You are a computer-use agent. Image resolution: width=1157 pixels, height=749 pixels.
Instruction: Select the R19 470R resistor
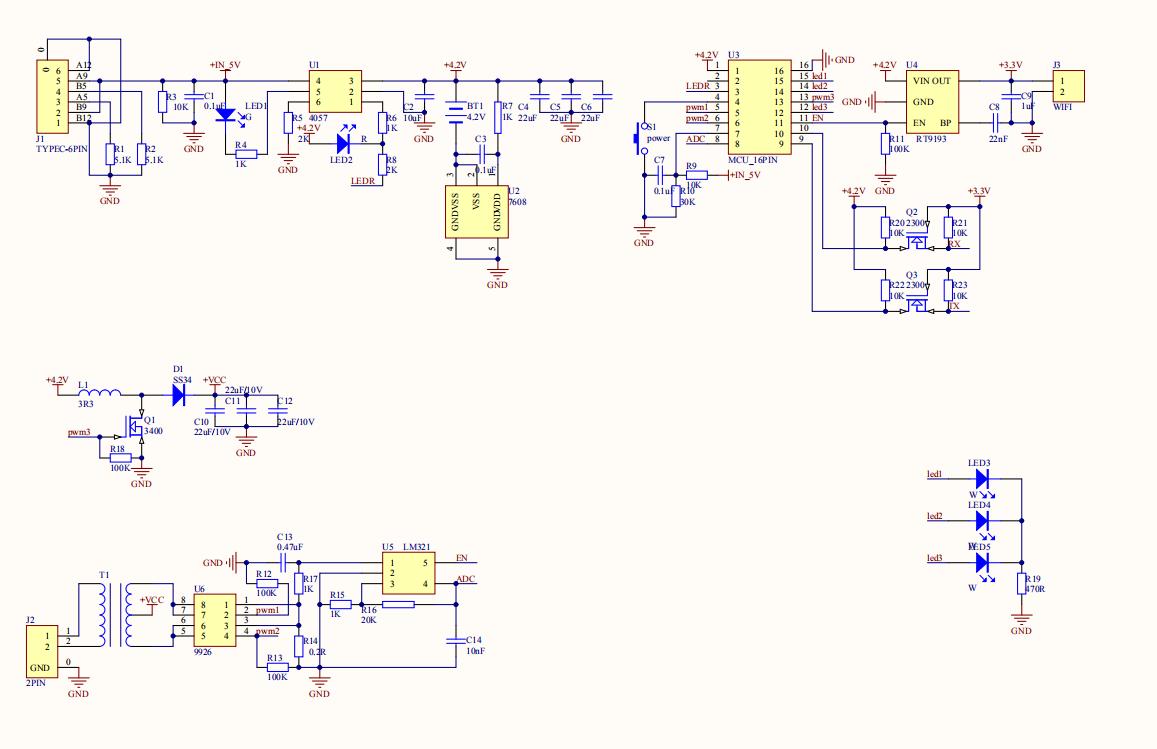[x=1021, y=584]
